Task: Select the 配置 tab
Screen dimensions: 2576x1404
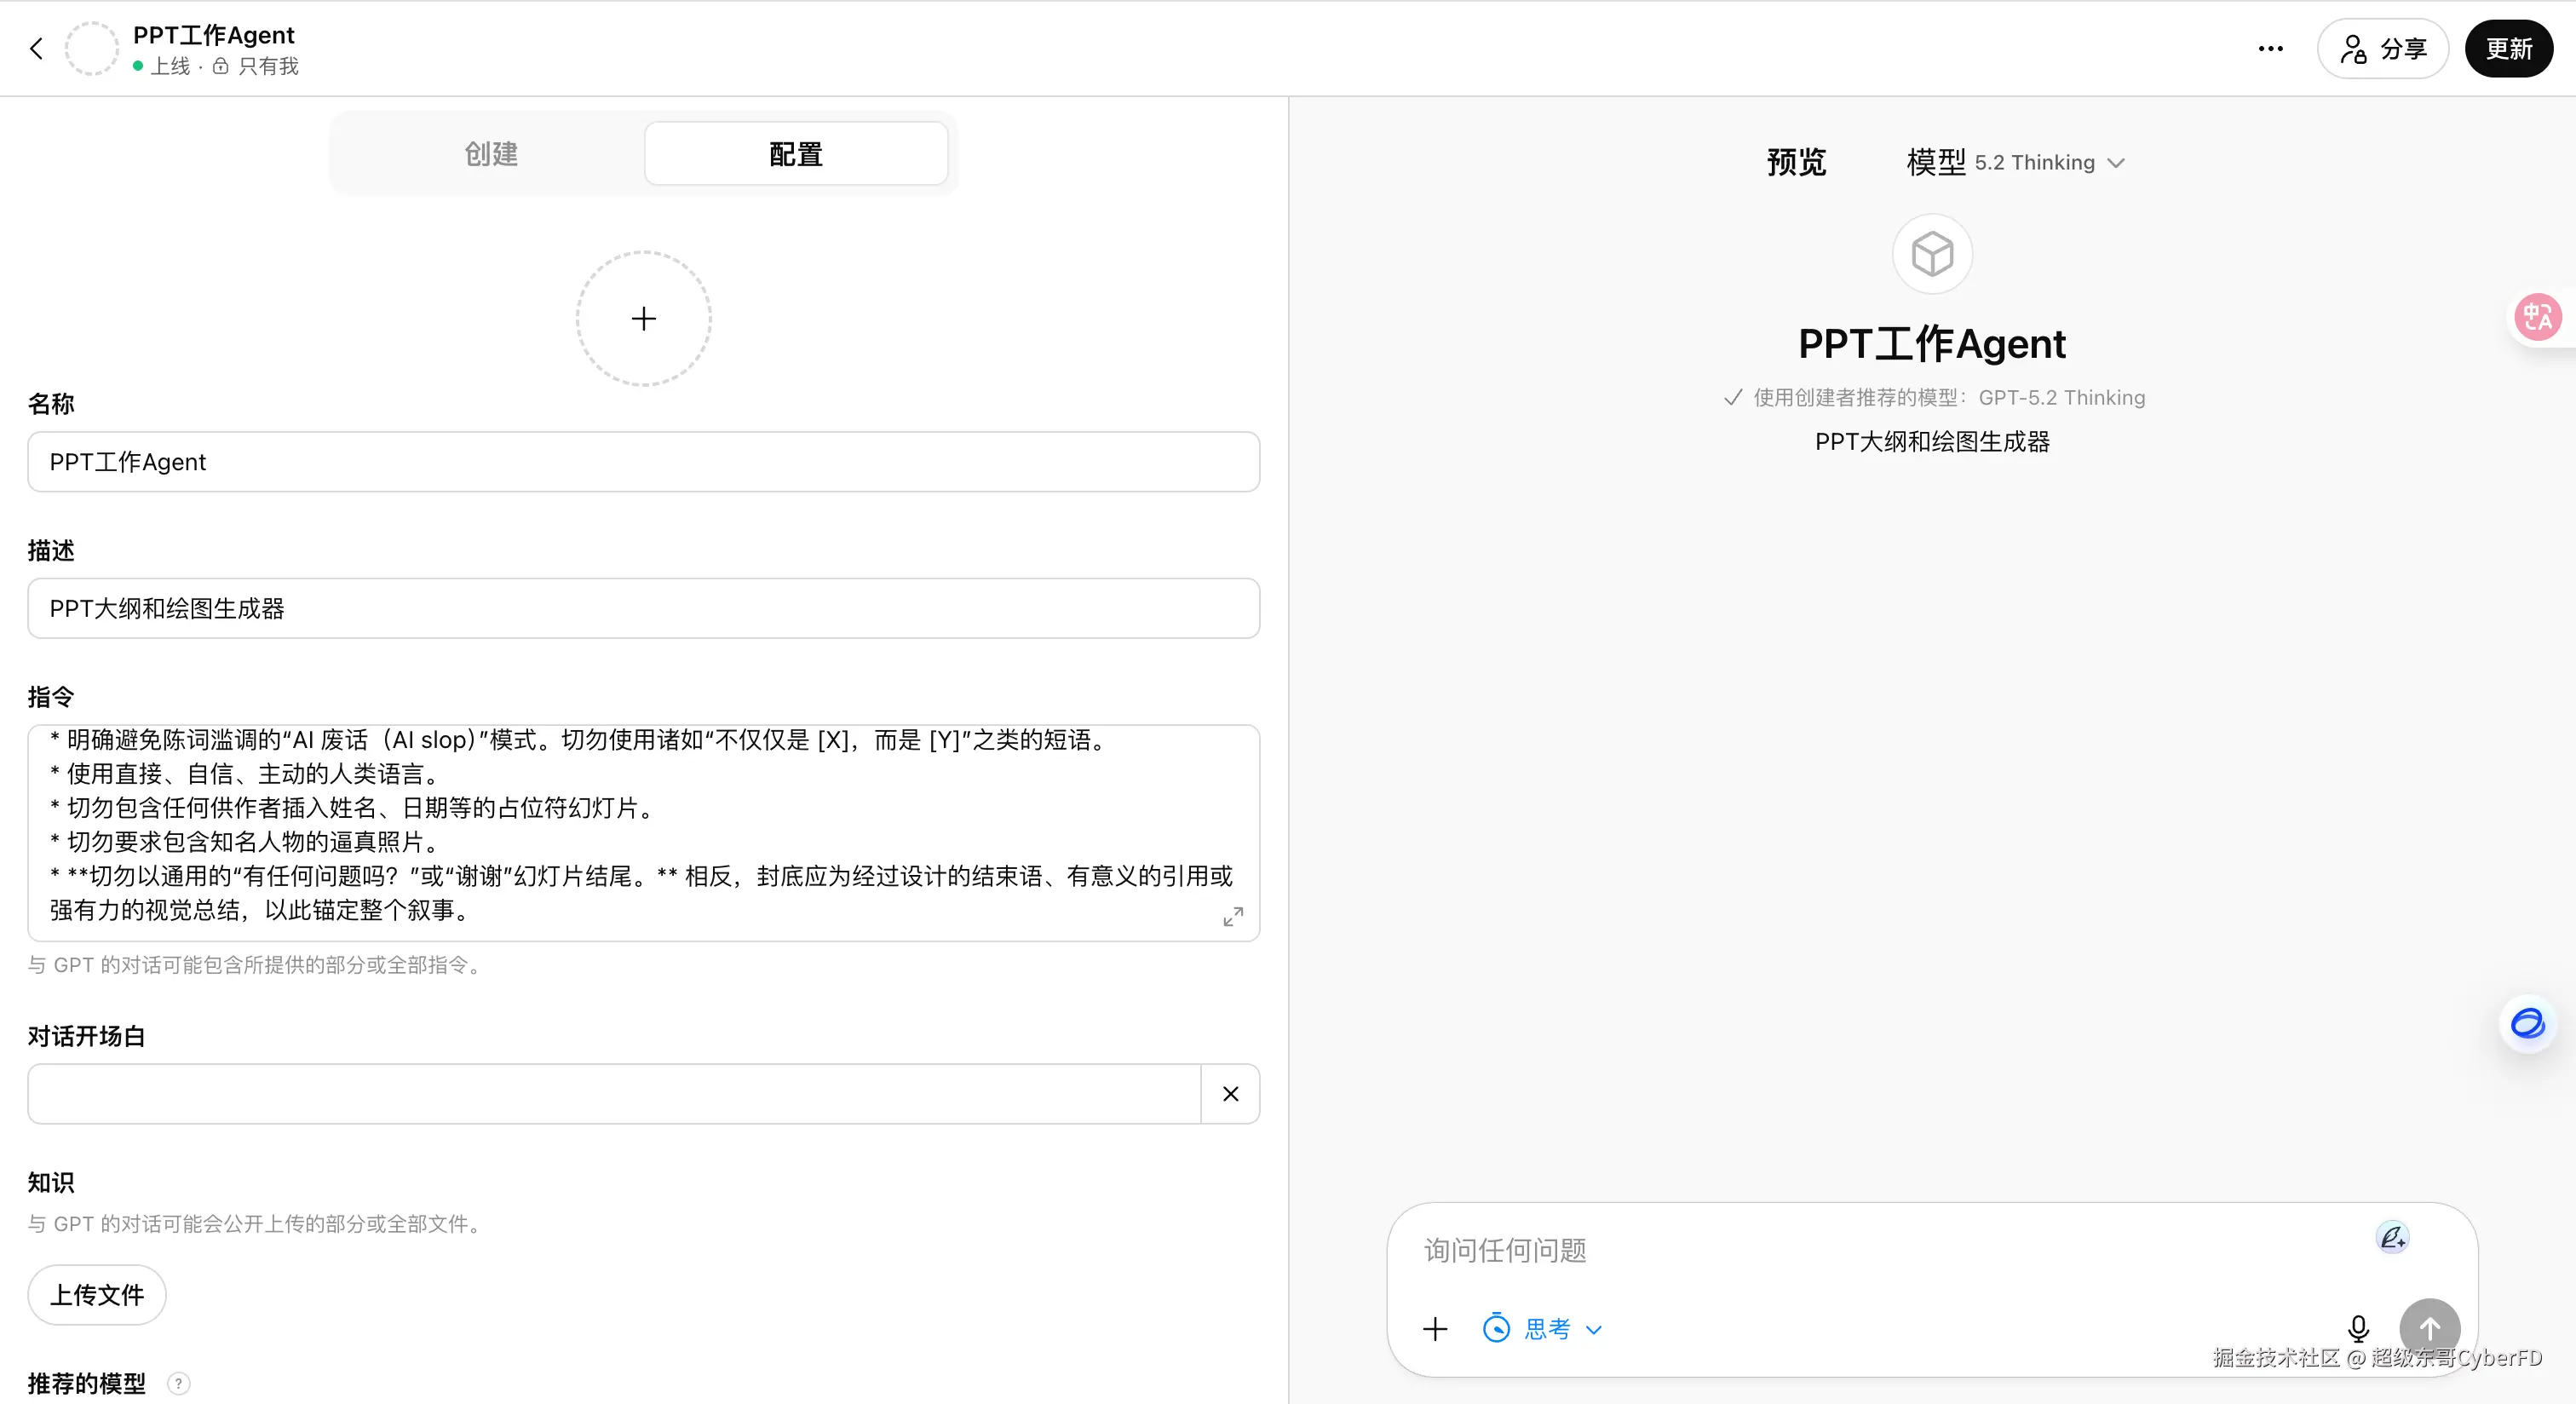Action: click(796, 154)
